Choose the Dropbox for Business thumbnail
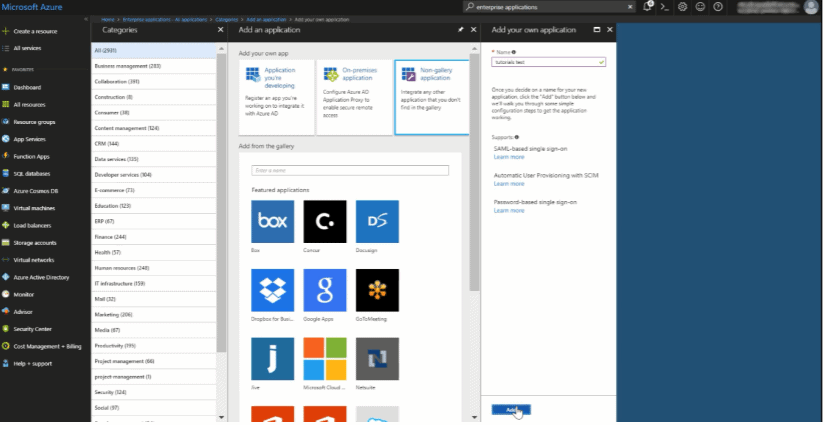The width and height of the screenshot is (825, 425). pos(273,290)
